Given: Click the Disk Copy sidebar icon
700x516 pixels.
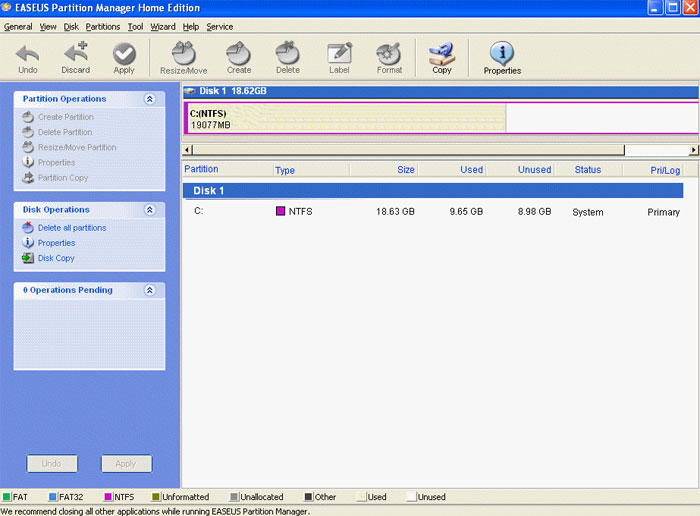Looking at the screenshot, I should pyautogui.click(x=28, y=258).
